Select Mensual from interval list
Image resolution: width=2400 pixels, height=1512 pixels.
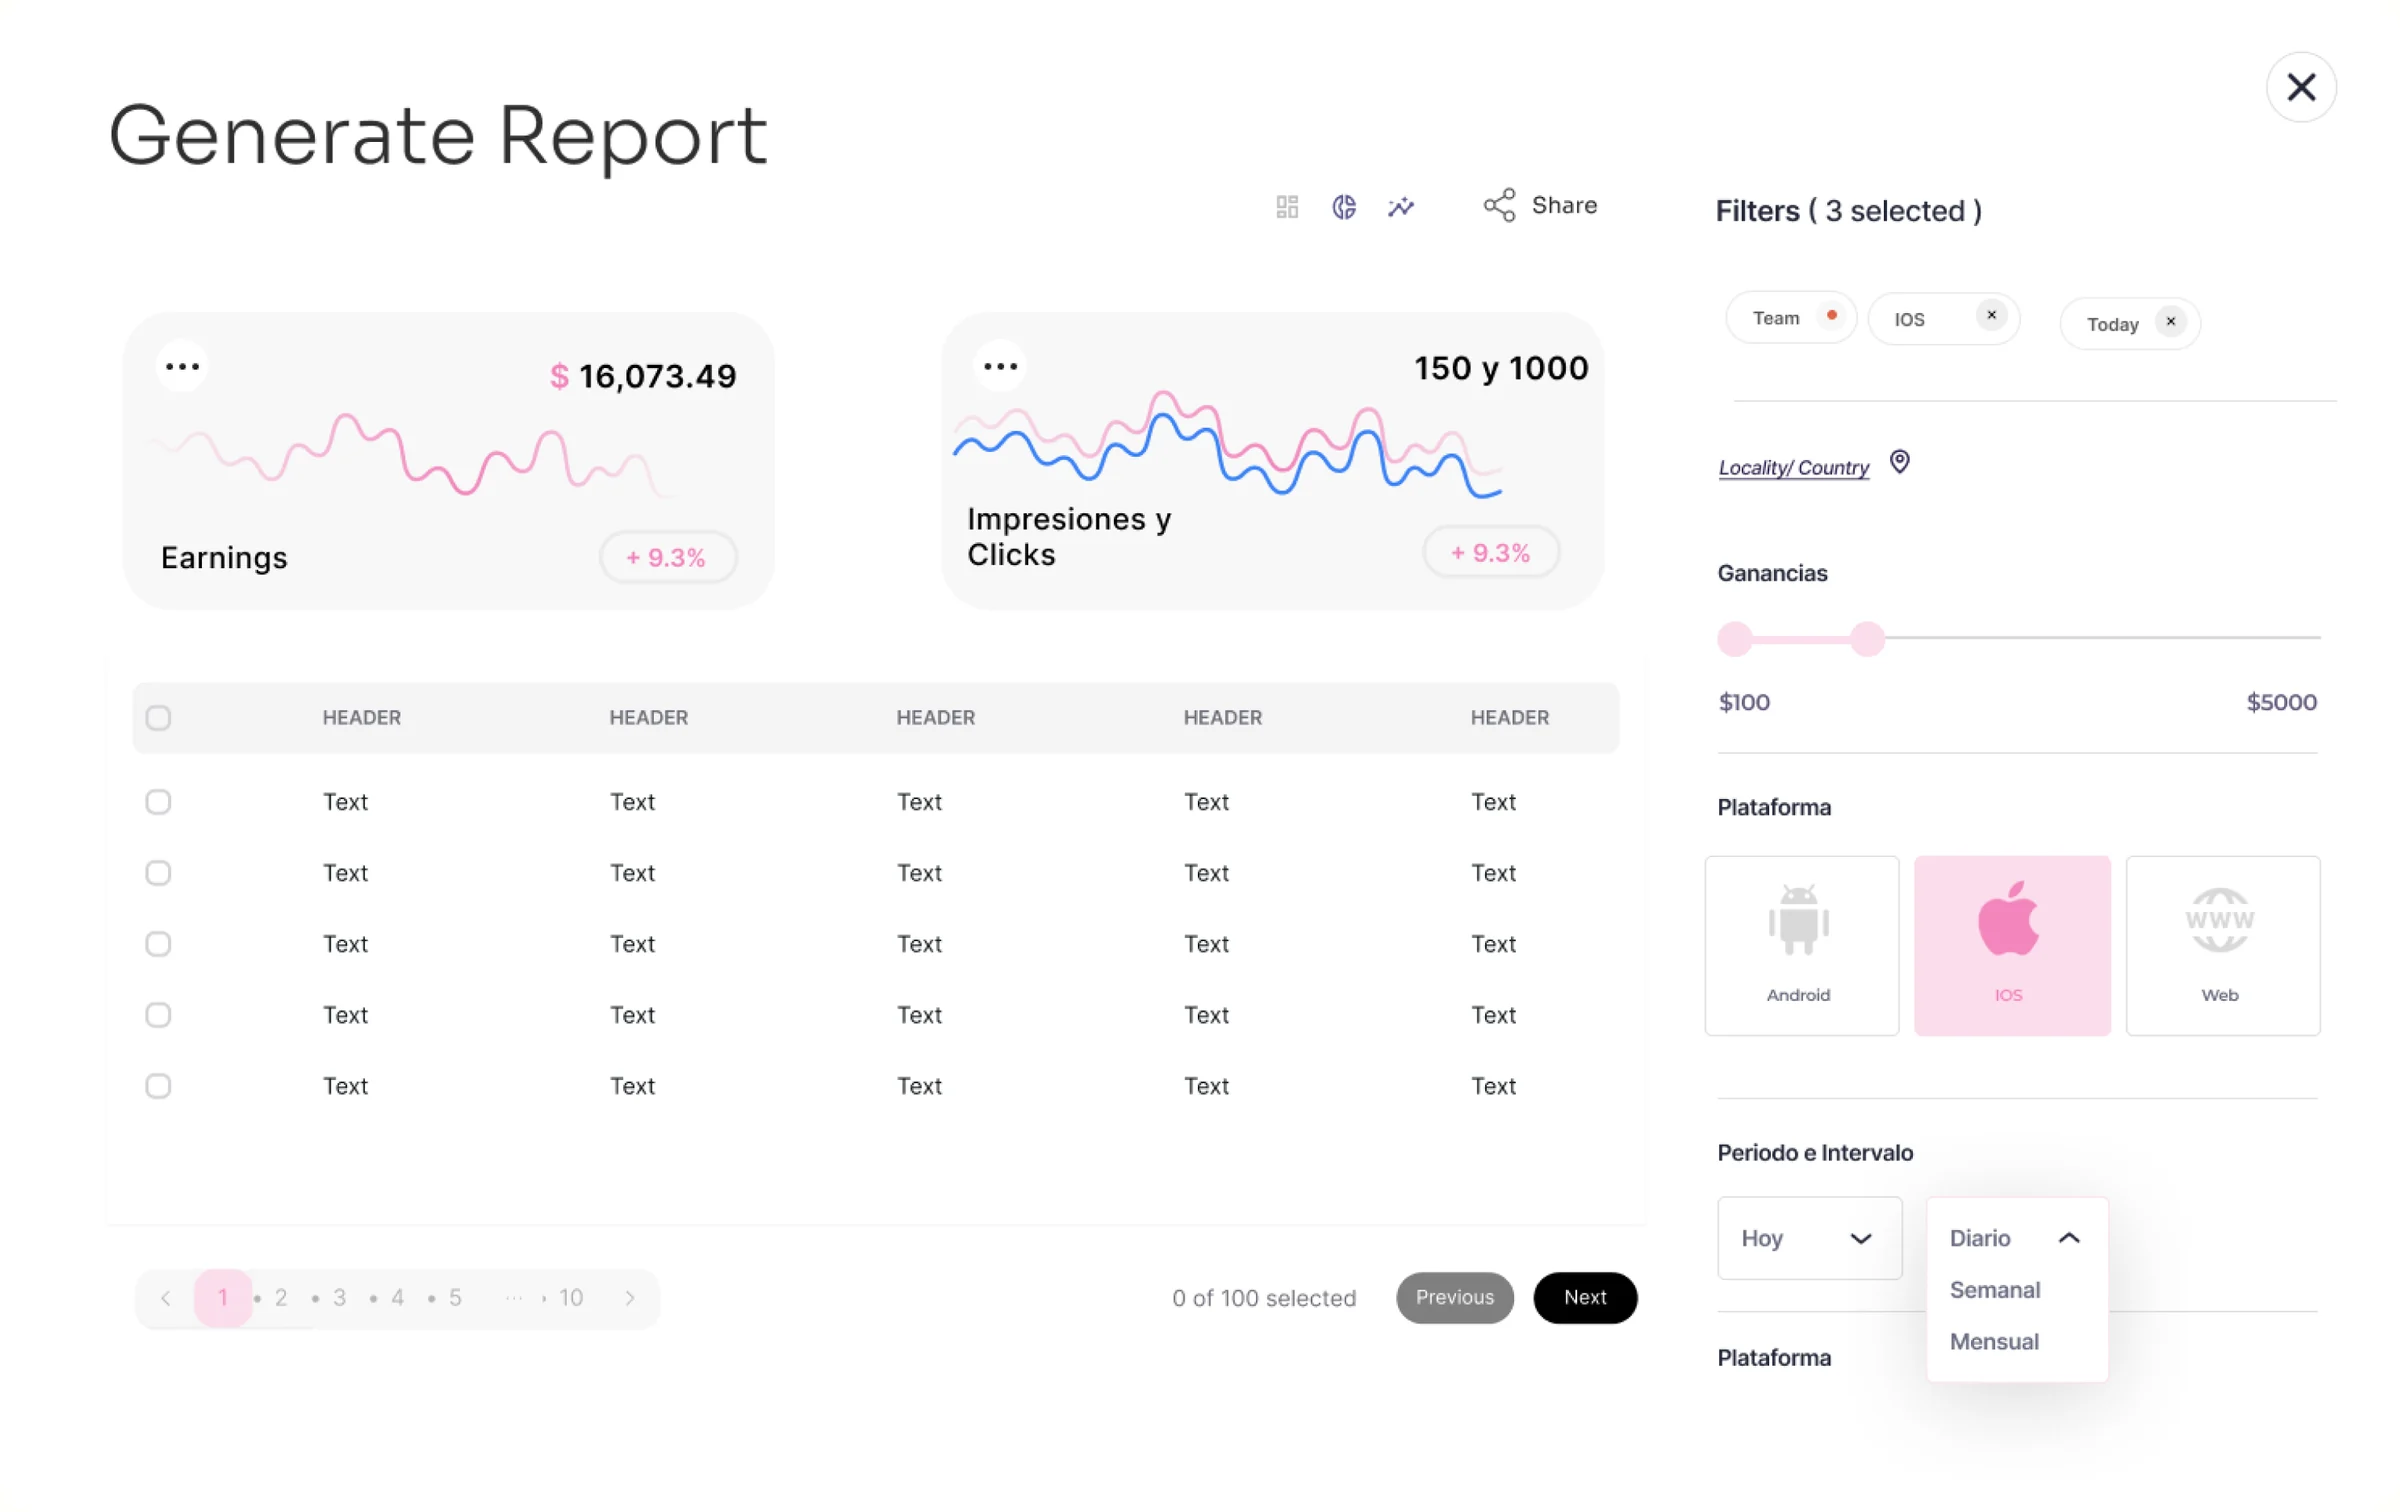(1993, 1342)
